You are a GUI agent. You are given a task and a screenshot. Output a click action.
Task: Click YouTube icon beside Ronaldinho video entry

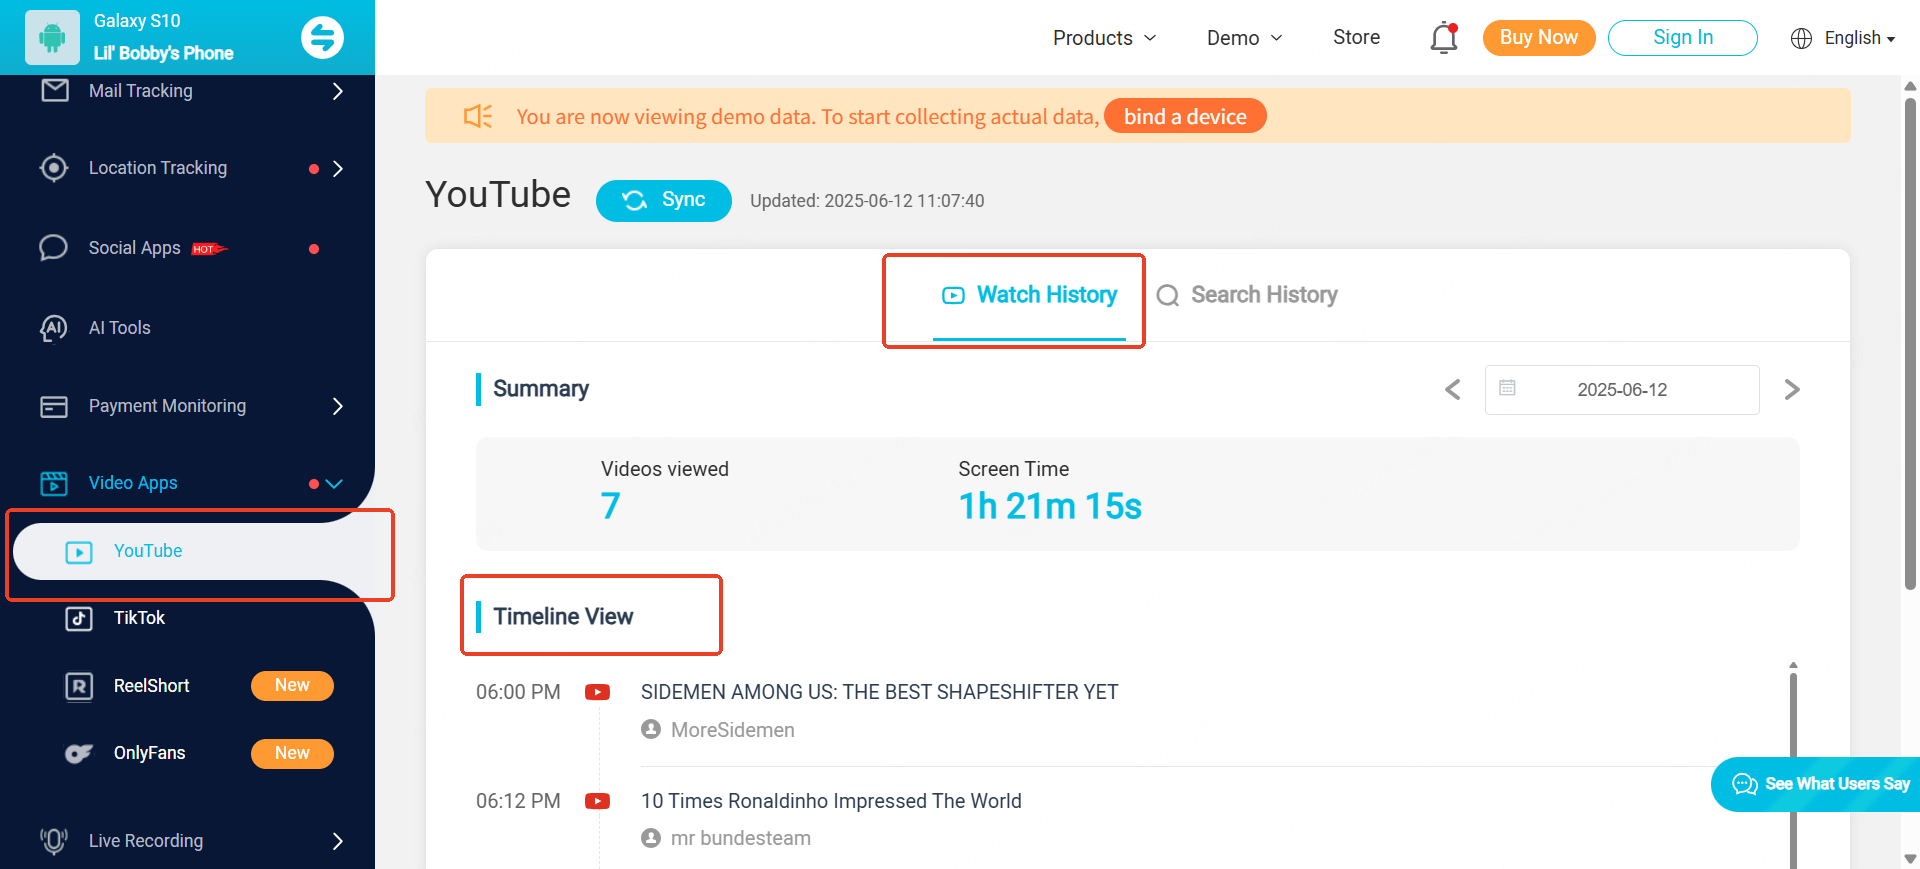click(x=598, y=801)
